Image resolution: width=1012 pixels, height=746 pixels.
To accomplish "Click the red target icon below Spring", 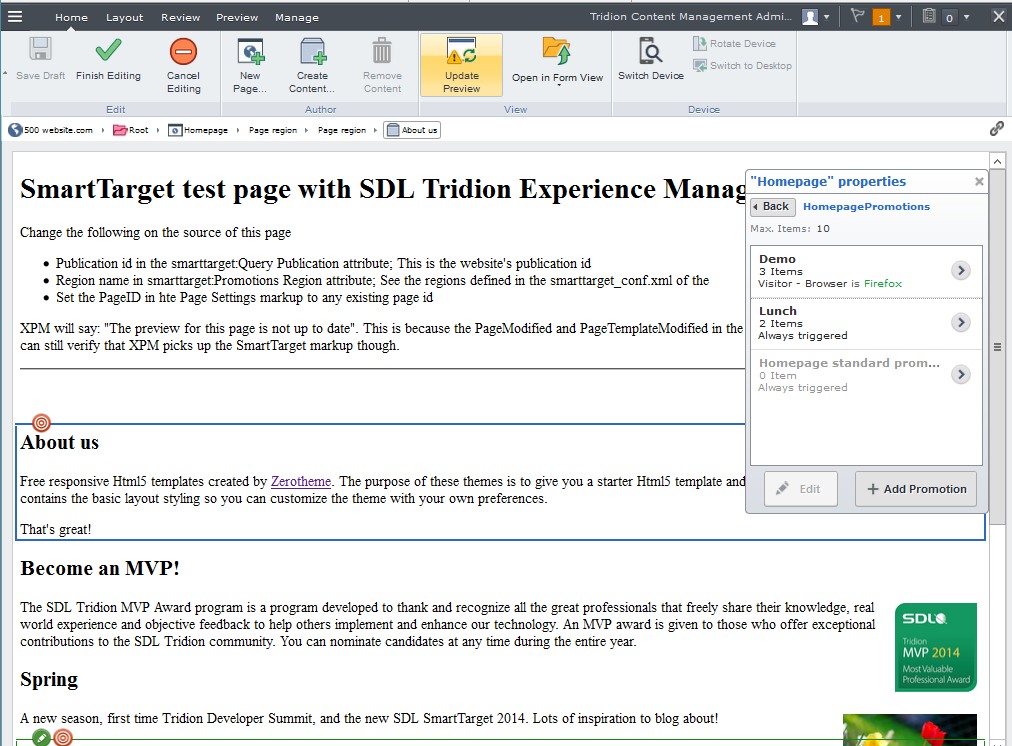I will pos(63,738).
